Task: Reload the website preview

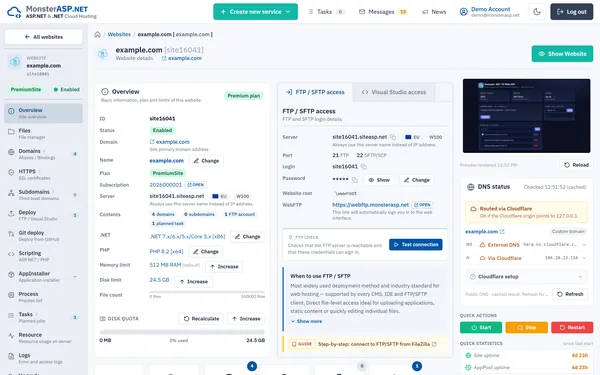Action: [576, 165]
